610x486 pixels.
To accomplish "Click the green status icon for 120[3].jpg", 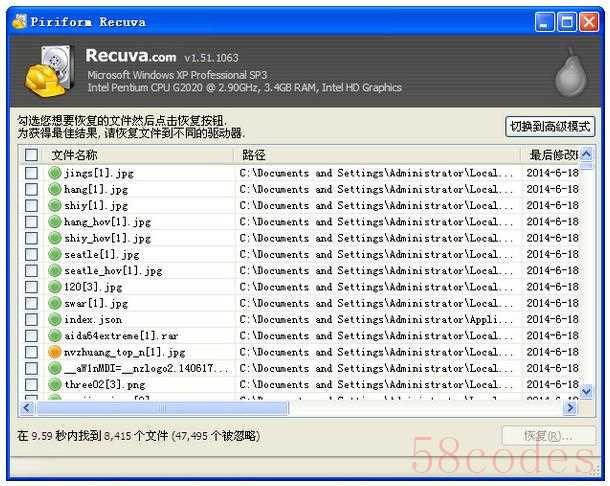I will pyautogui.click(x=55, y=287).
